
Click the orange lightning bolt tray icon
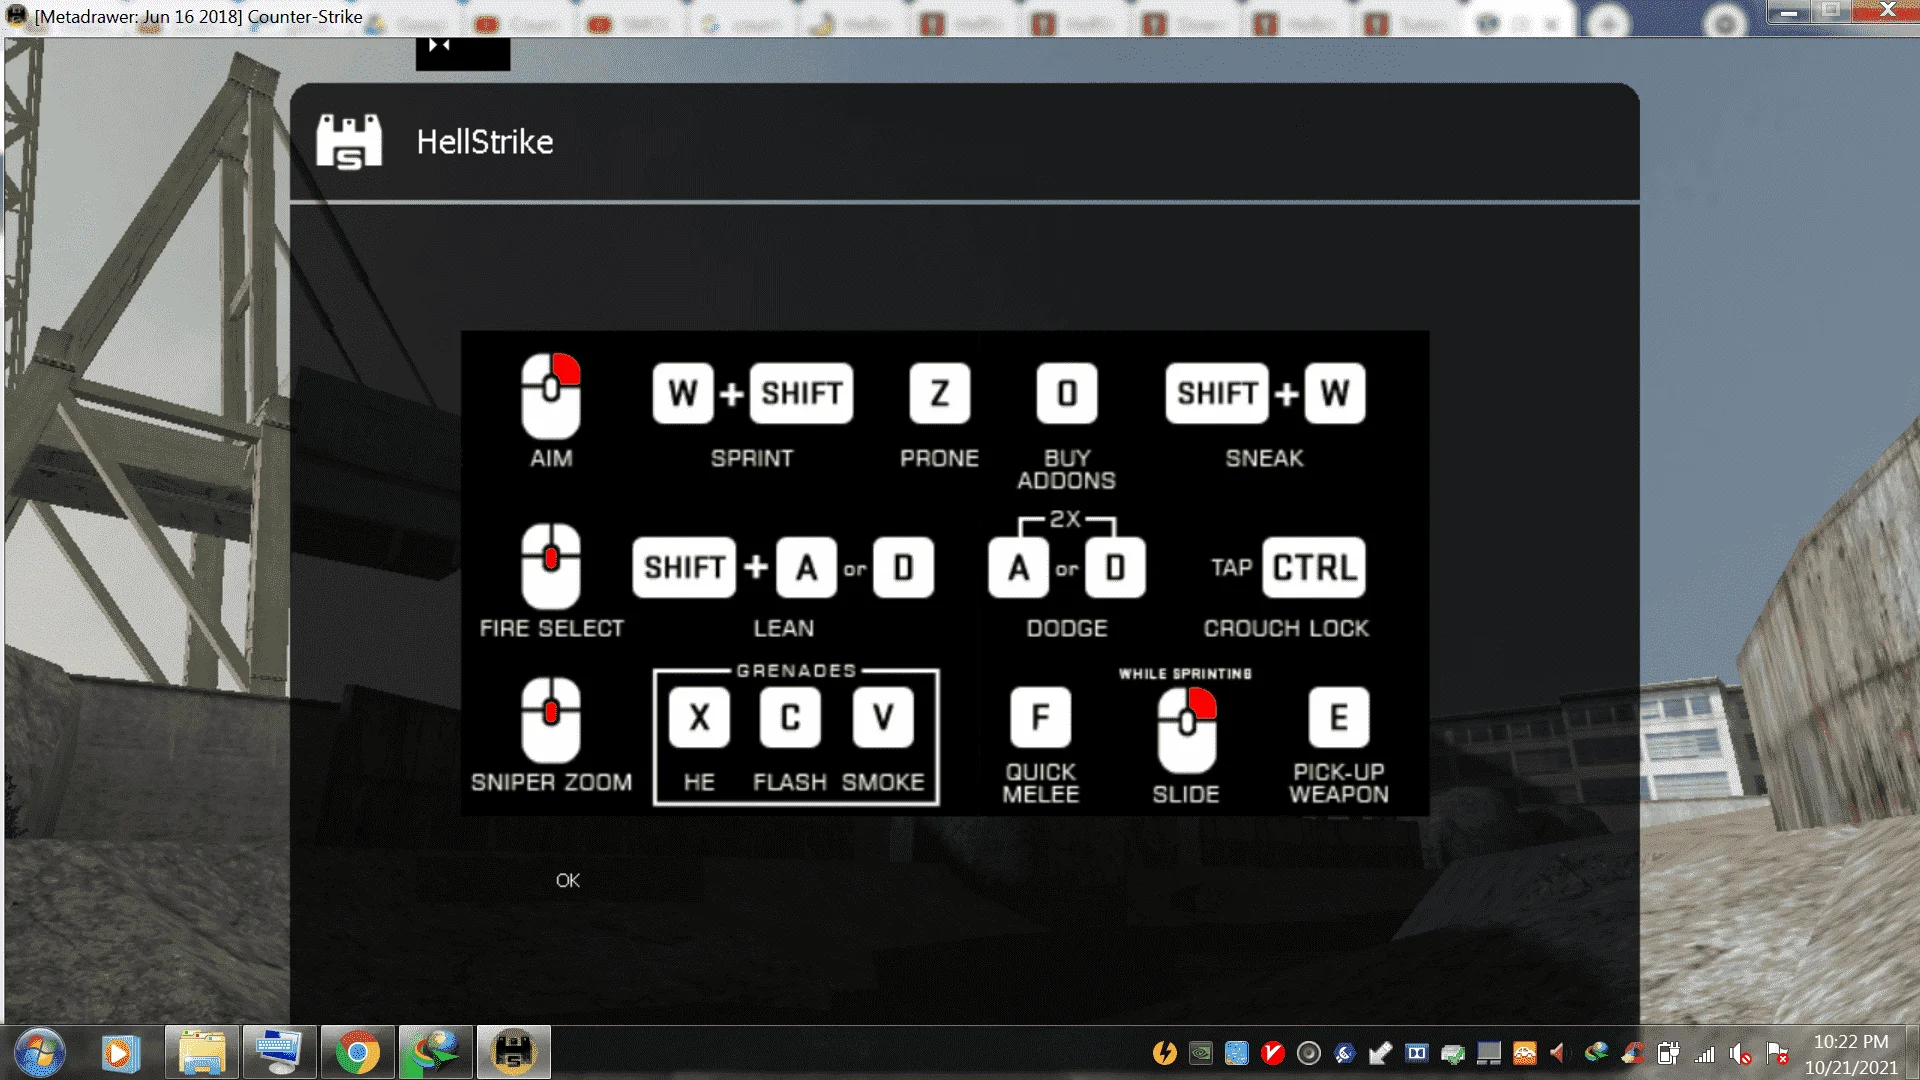[x=1165, y=1053]
